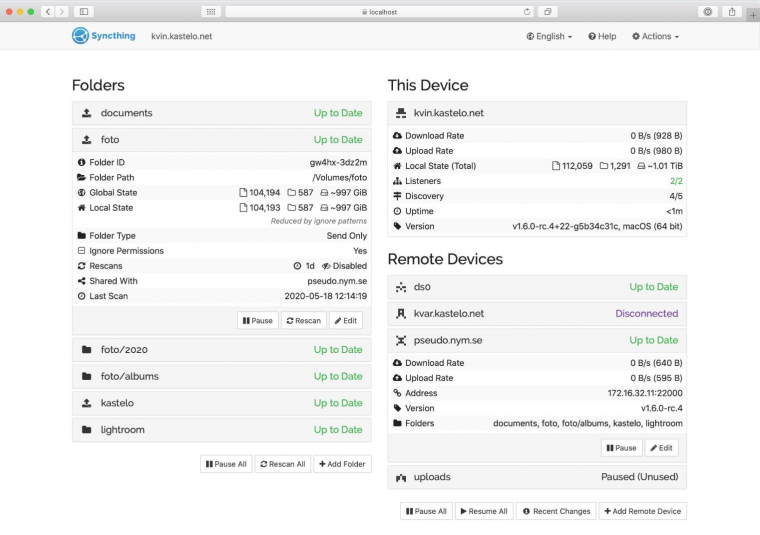Click the Syncthing logo icon
This screenshot has width=760, height=535.
point(80,36)
